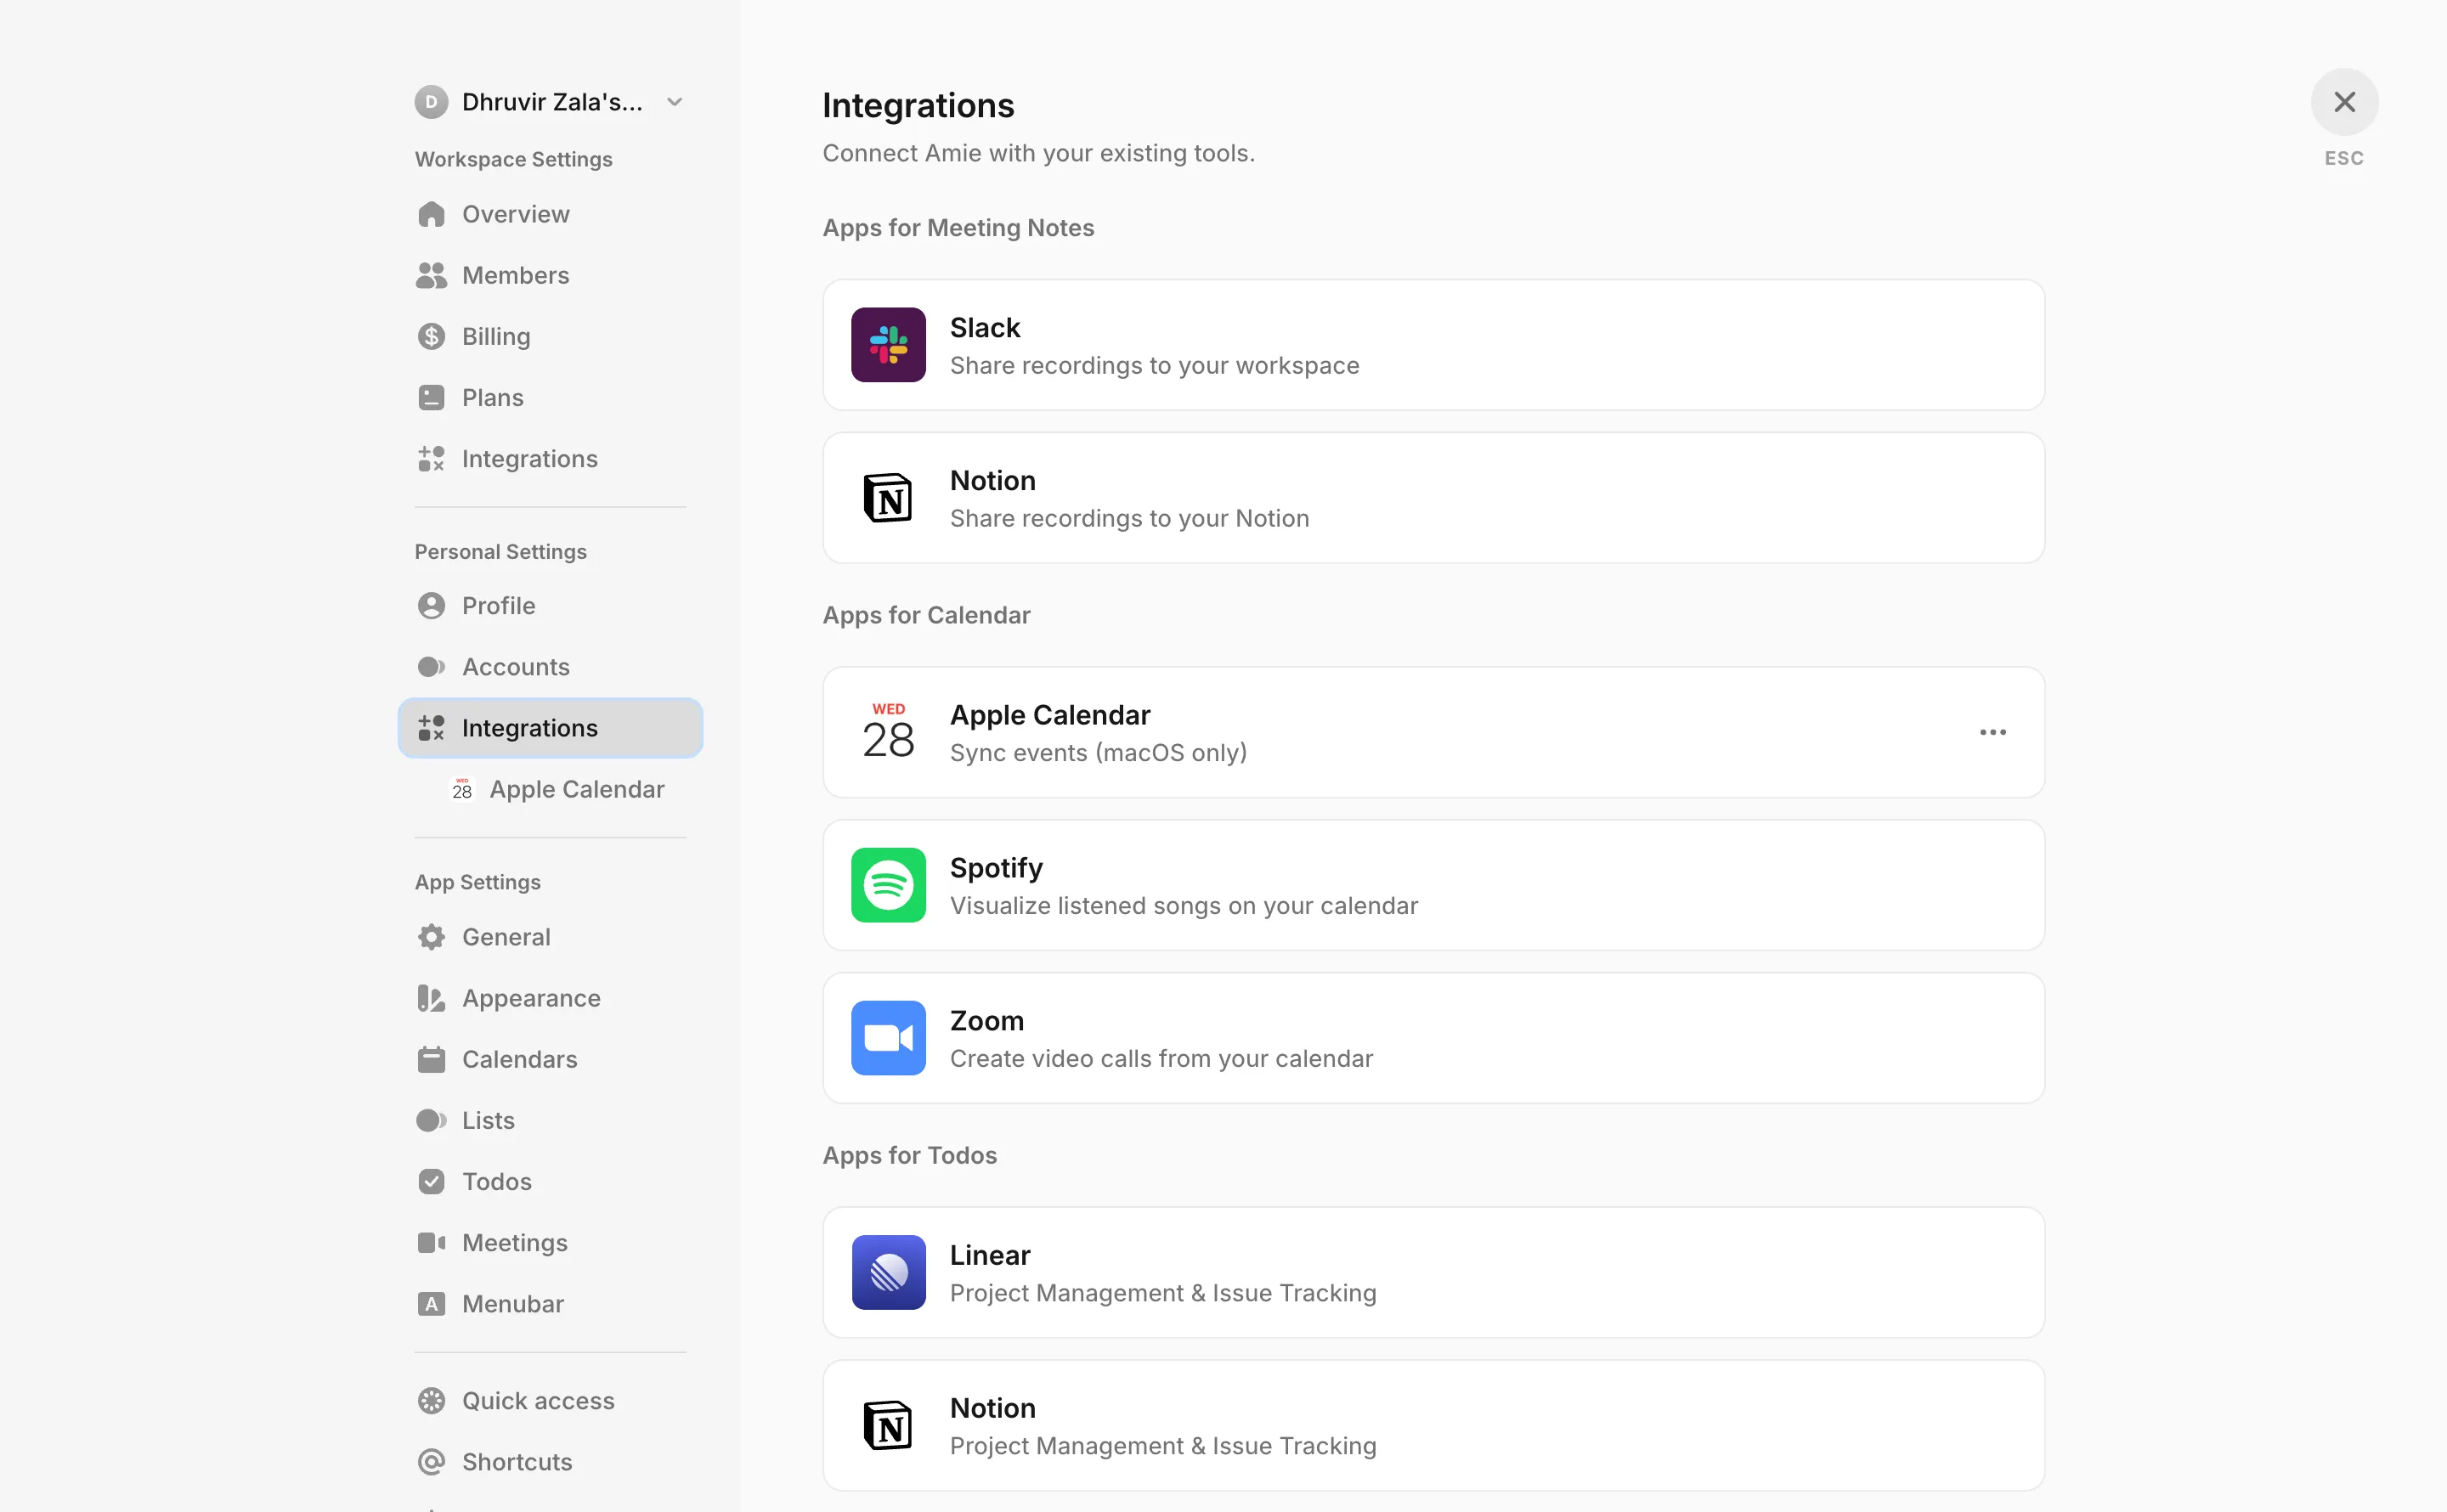
Task: Click the Appearance paint icon
Action: click(x=431, y=998)
